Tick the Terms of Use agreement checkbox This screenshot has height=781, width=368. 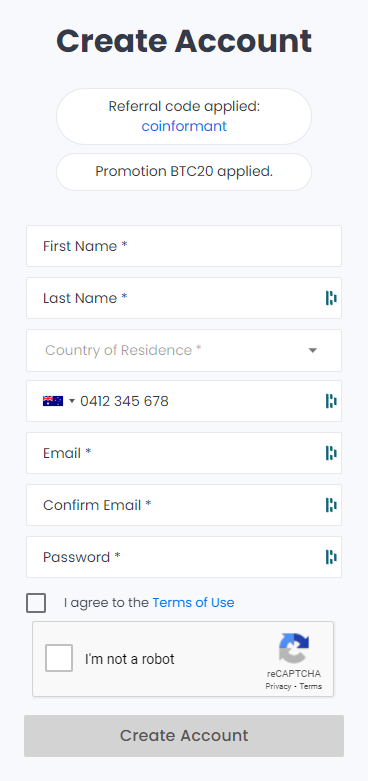(36, 603)
